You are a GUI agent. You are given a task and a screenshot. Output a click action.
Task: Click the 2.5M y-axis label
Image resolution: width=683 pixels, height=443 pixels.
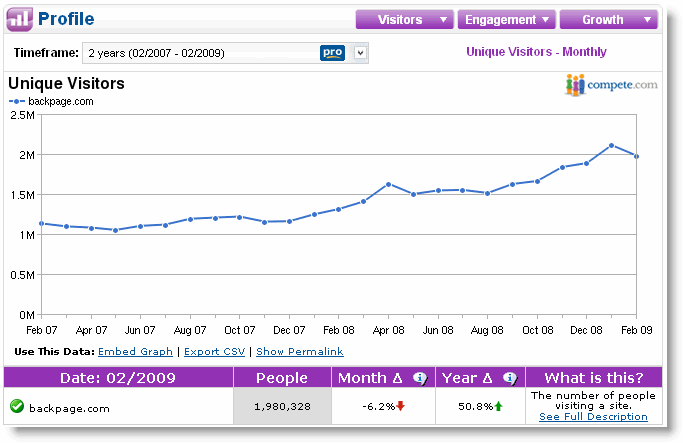tap(23, 115)
